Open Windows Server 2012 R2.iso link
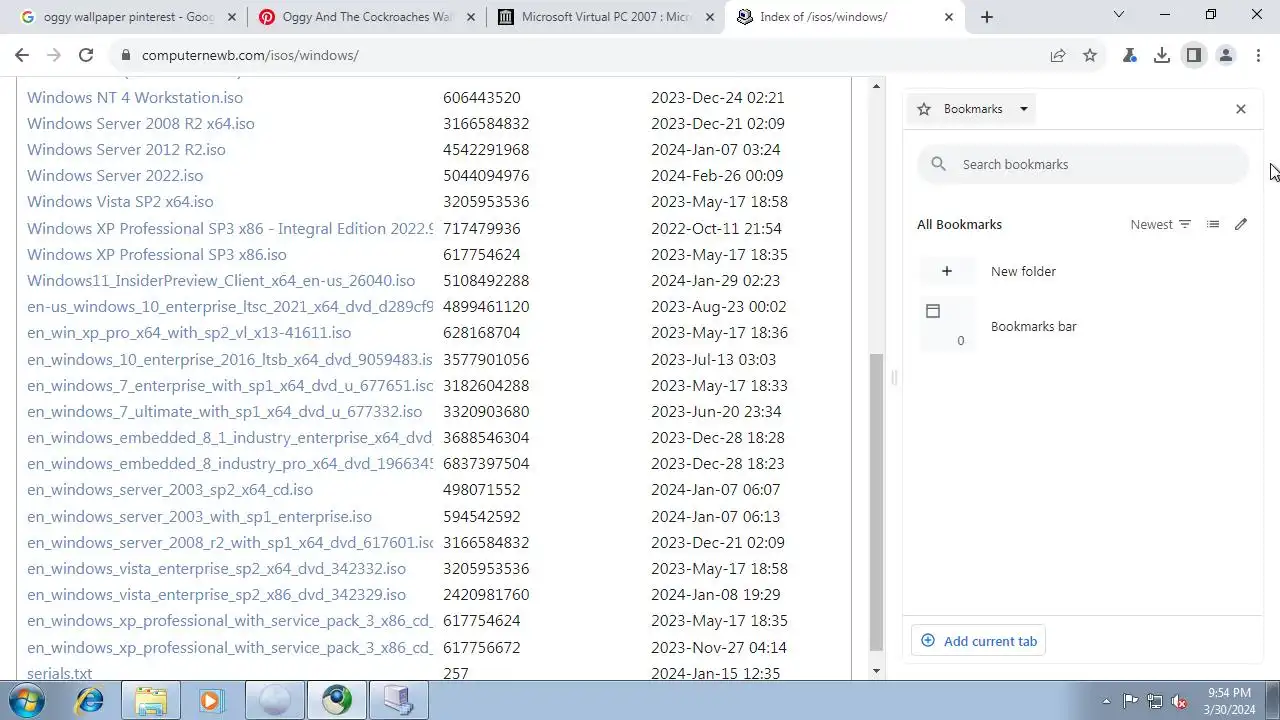The width and height of the screenshot is (1280, 720). click(x=126, y=149)
